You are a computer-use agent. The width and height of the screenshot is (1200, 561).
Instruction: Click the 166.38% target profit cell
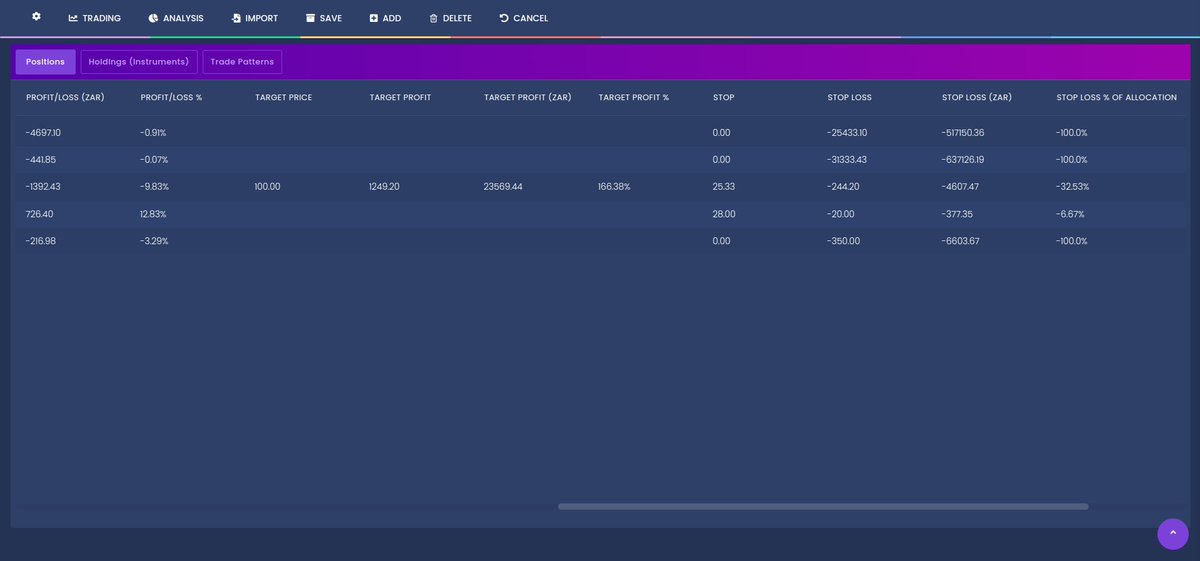pyautogui.click(x=614, y=187)
